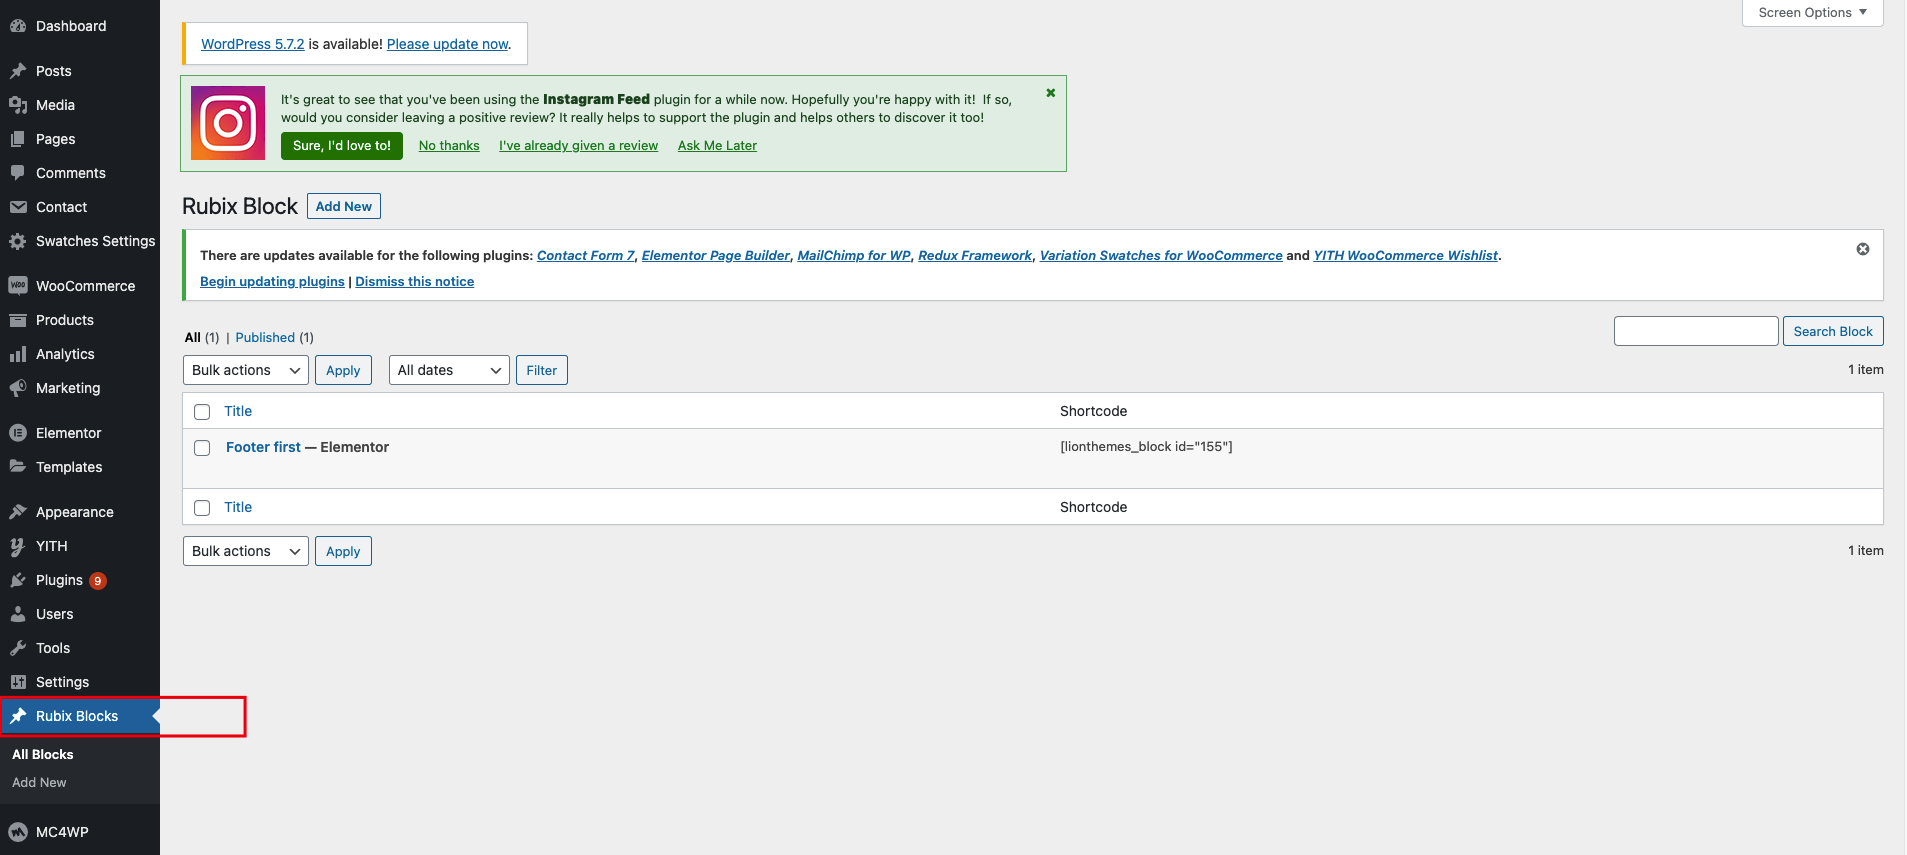
Task: Click the Dashboard gauge icon in sidebar
Action: pyautogui.click(x=18, y=26)
